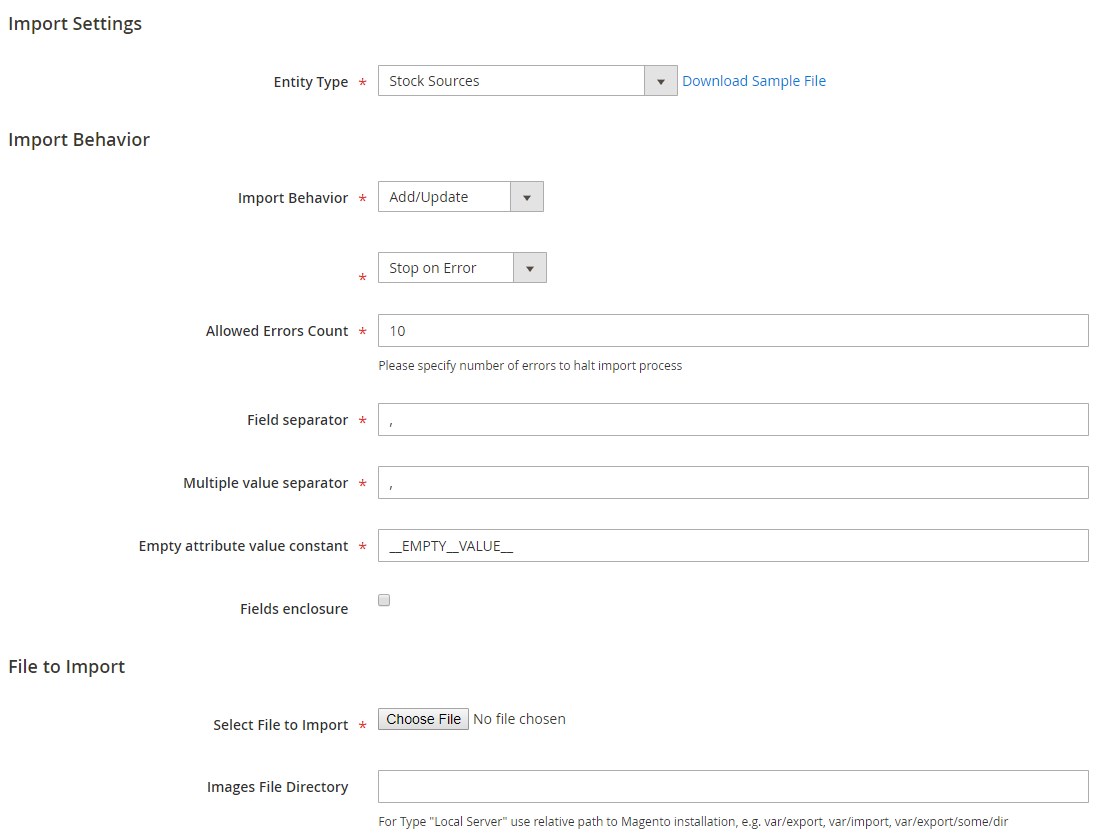Click the Images File Directory label
The image size is (1108, 839).
[x=277, y=787]
